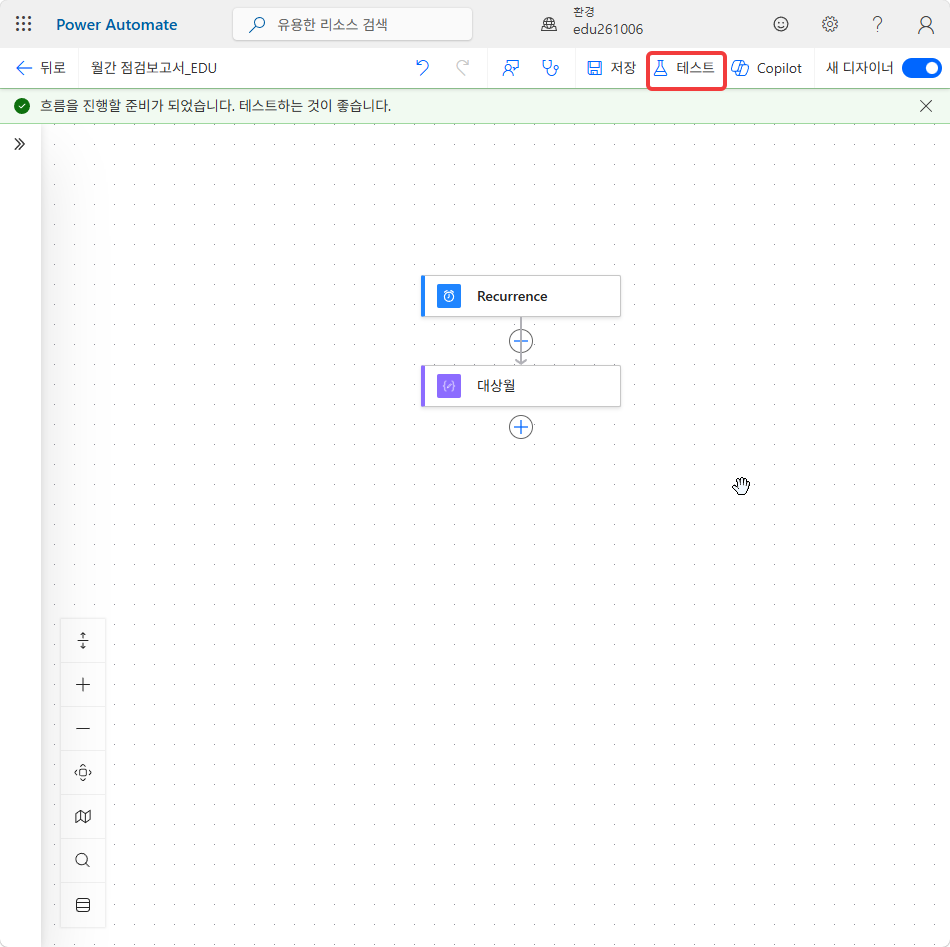Open the feedback person-chat icon
The height and width of the screenshot is (947, 950).
point(511,68)
